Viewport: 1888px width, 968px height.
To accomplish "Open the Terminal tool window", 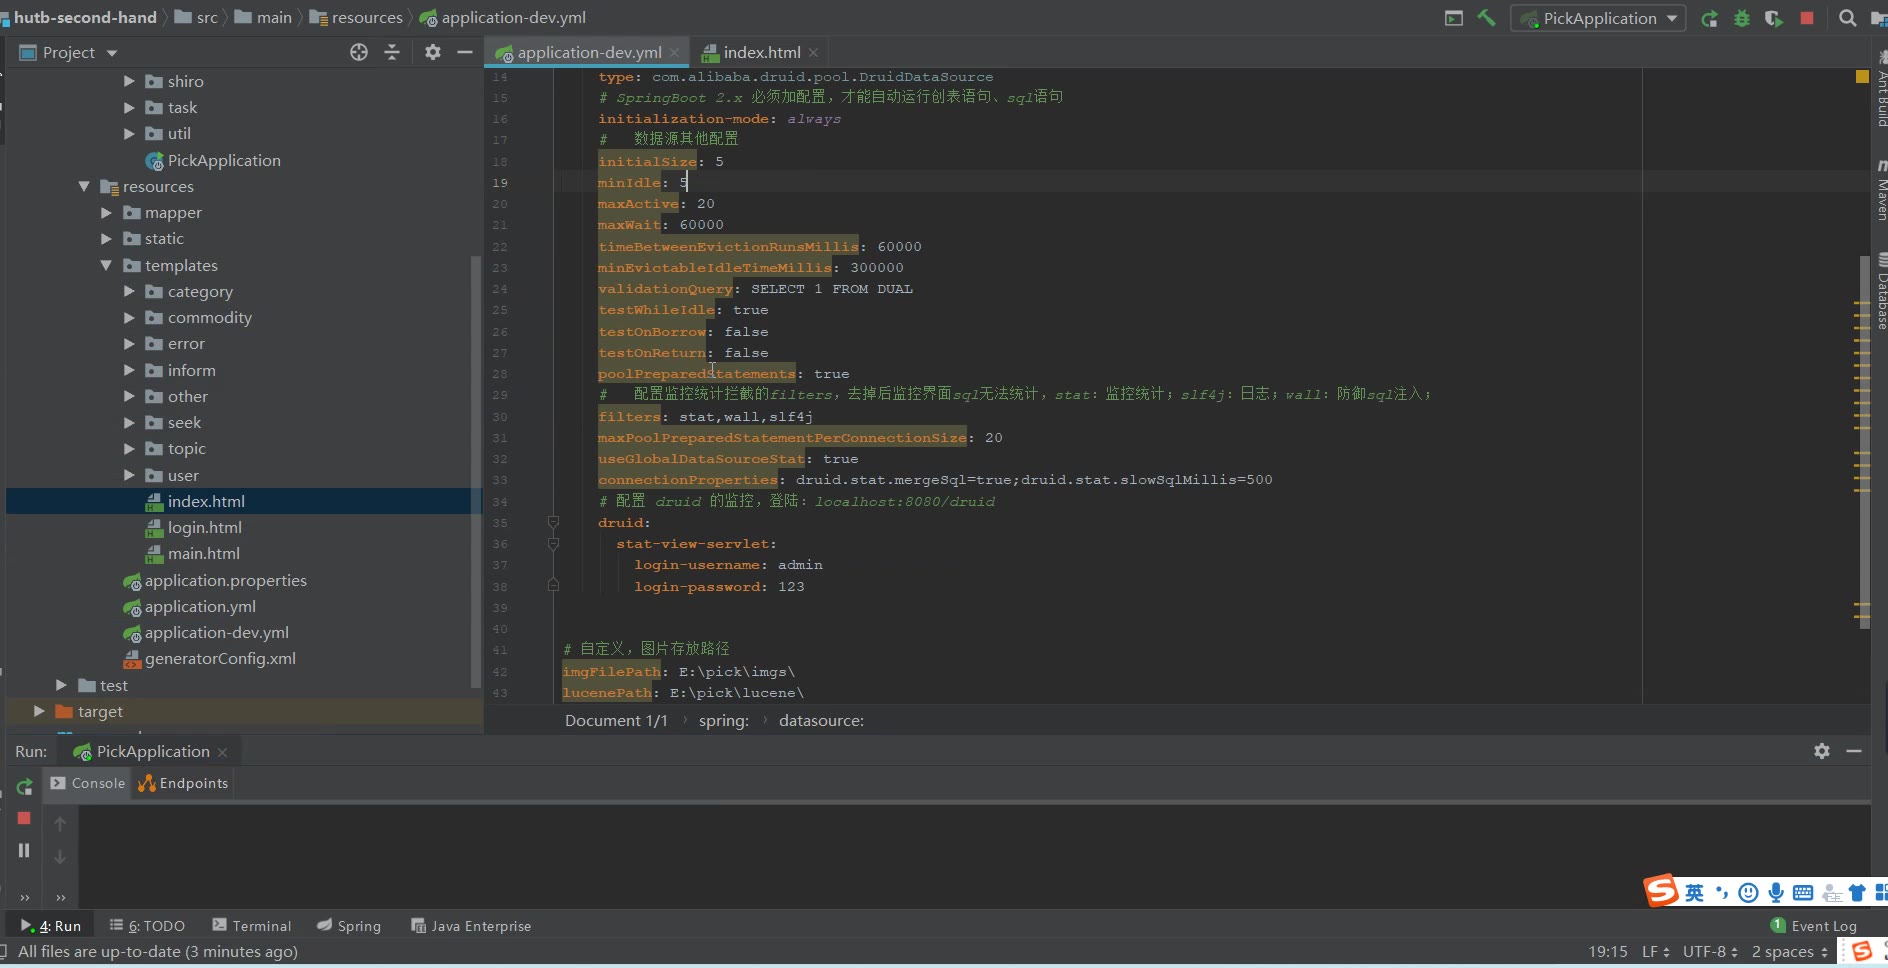I will [252, 926].
